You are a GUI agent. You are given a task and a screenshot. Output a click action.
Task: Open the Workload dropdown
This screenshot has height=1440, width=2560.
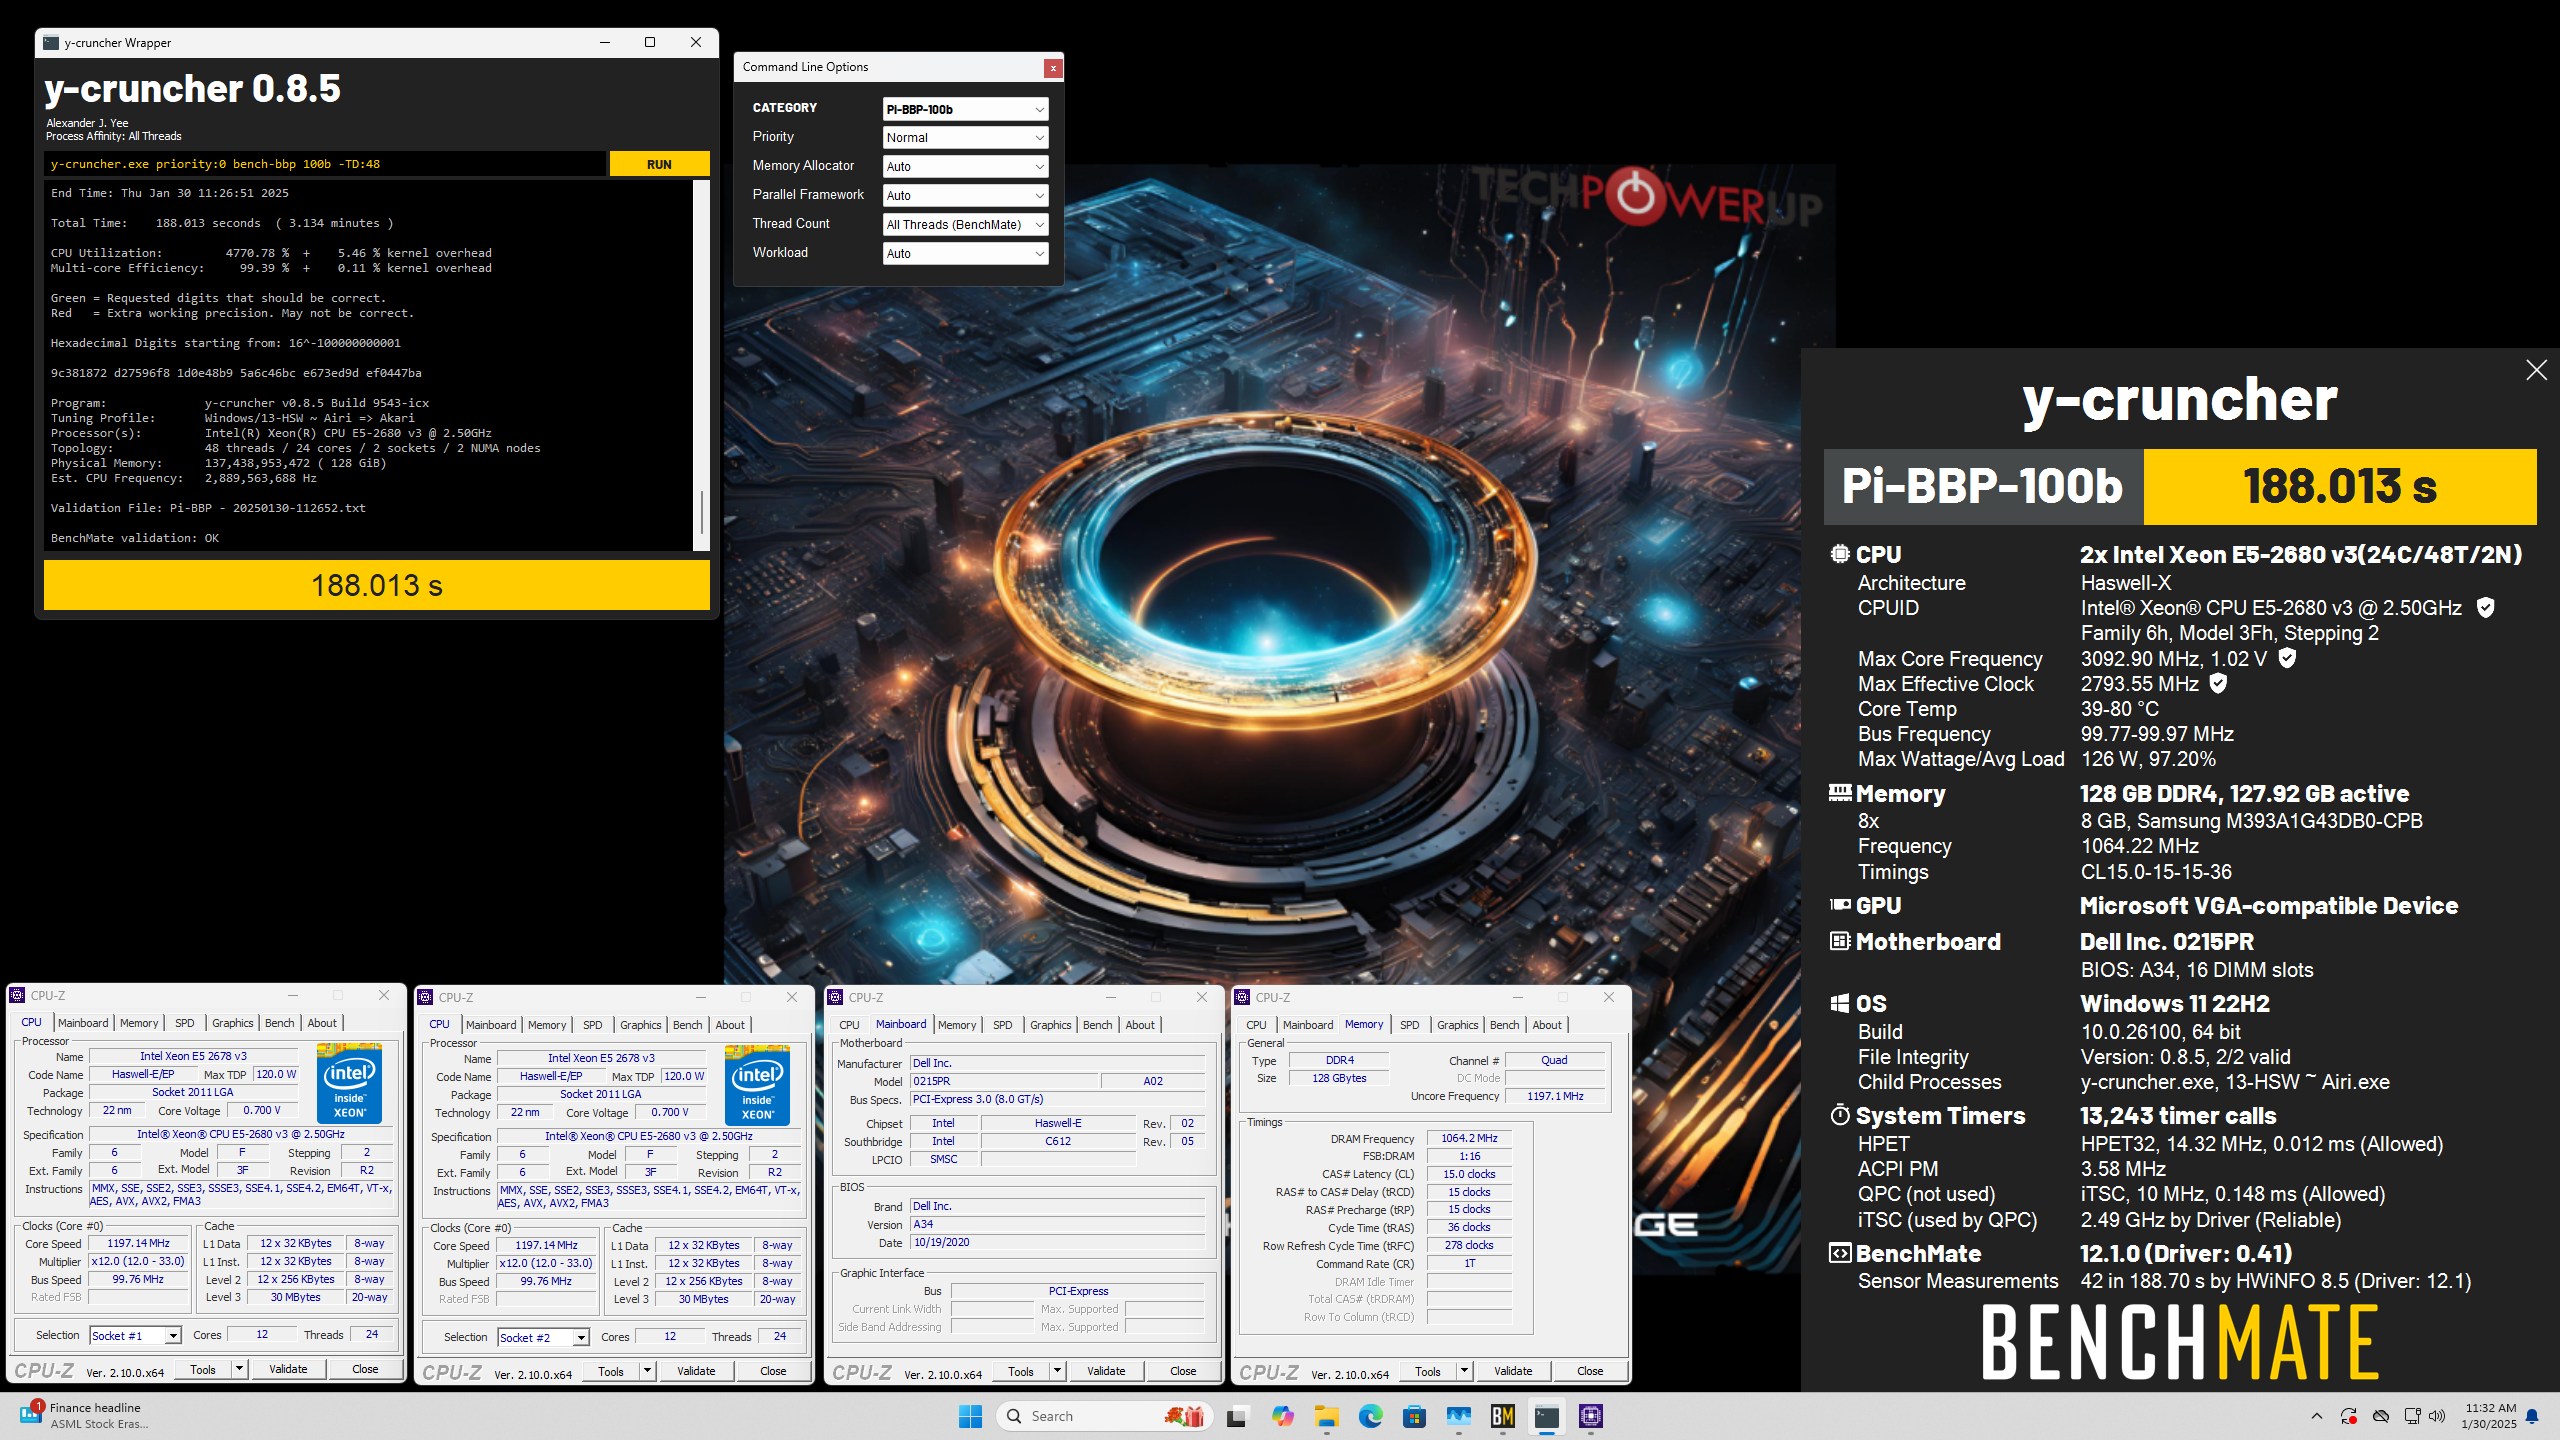(965, 254)
